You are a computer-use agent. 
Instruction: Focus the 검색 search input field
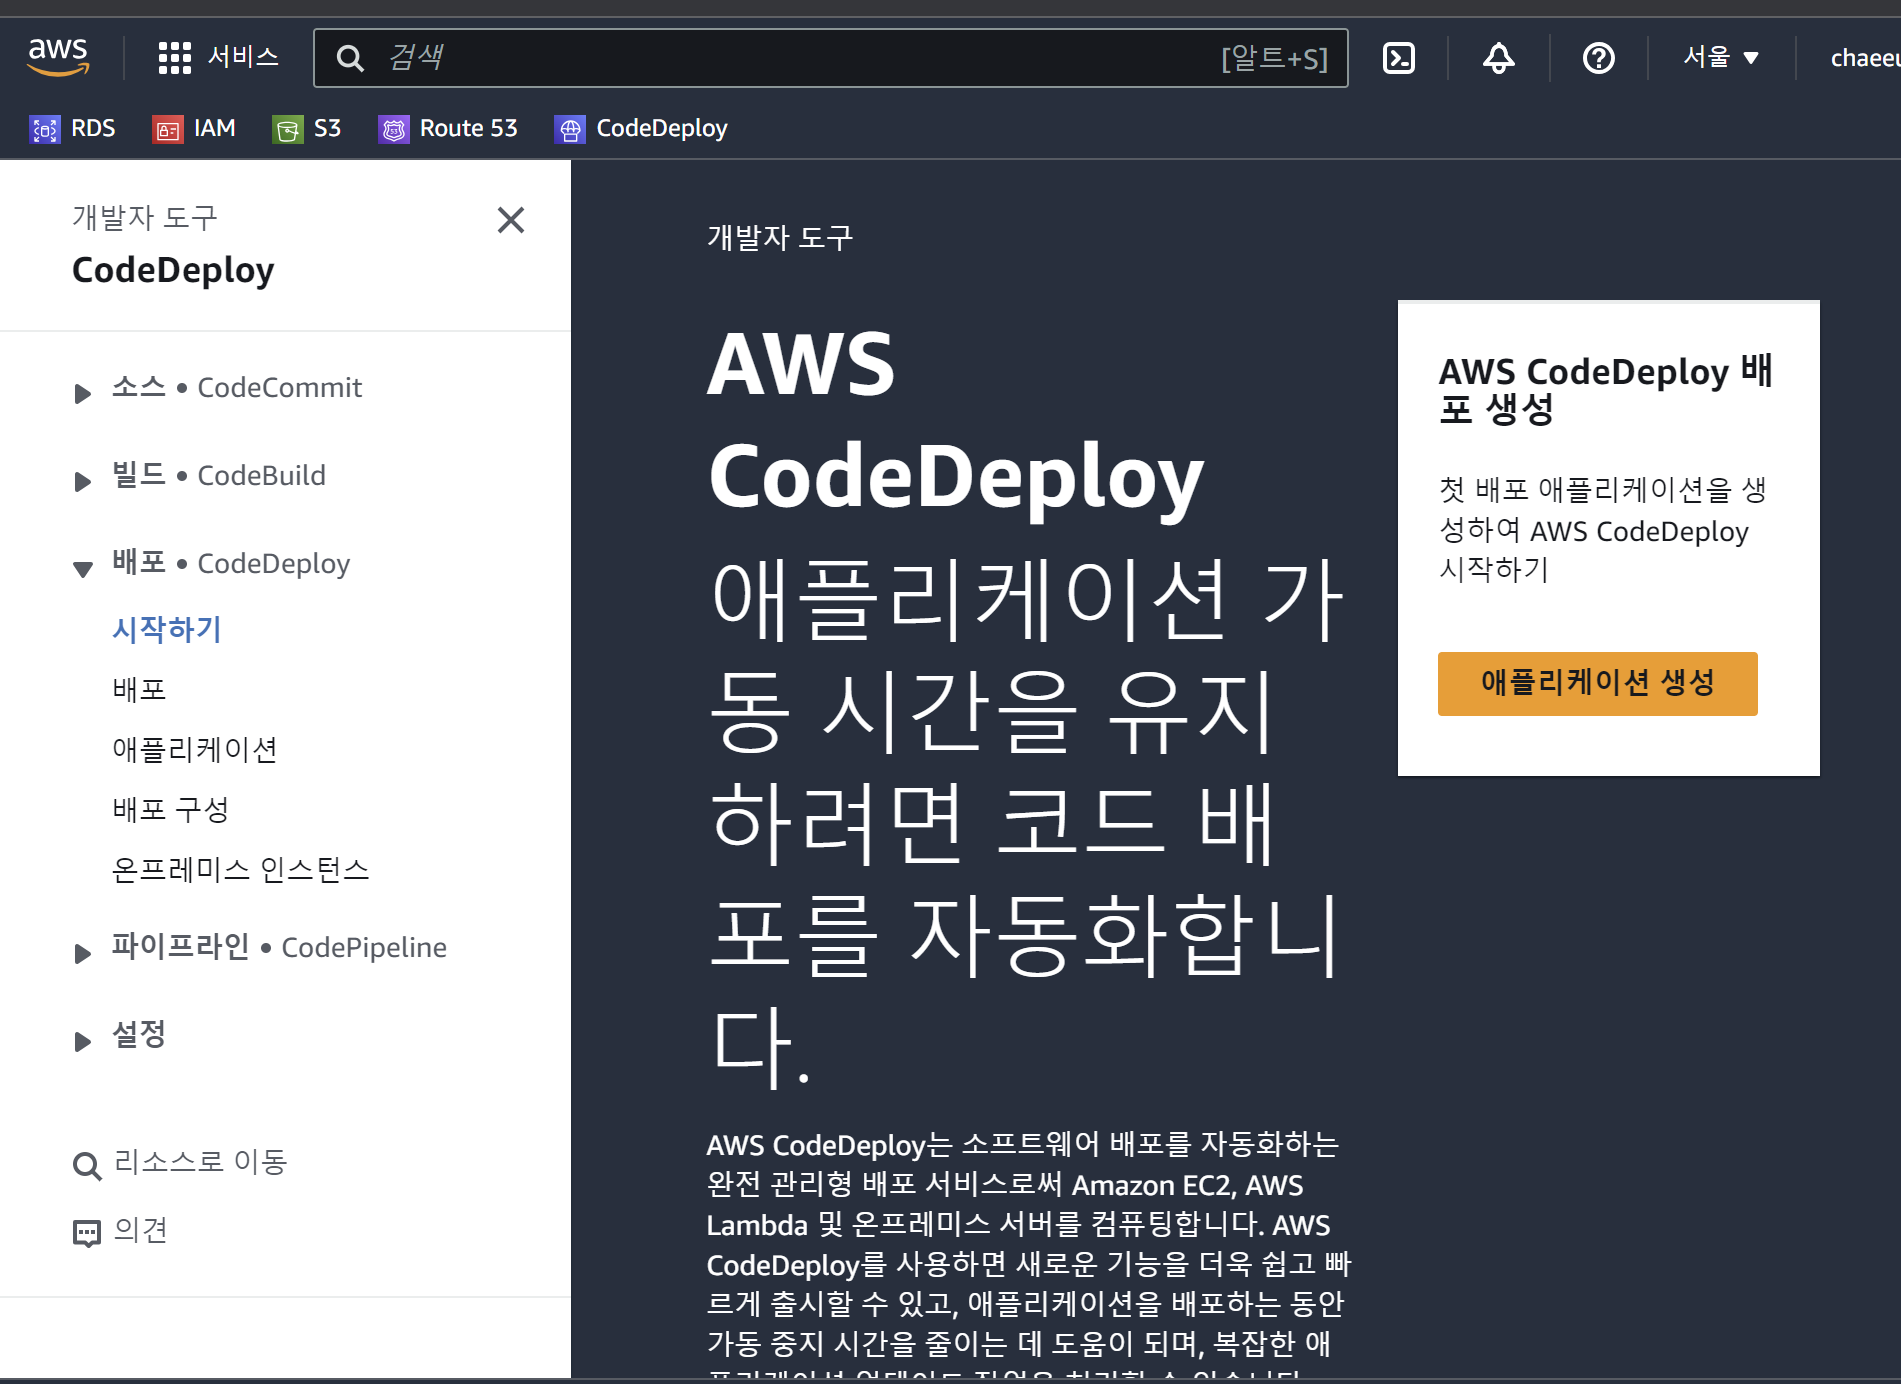tap(830, 58)
